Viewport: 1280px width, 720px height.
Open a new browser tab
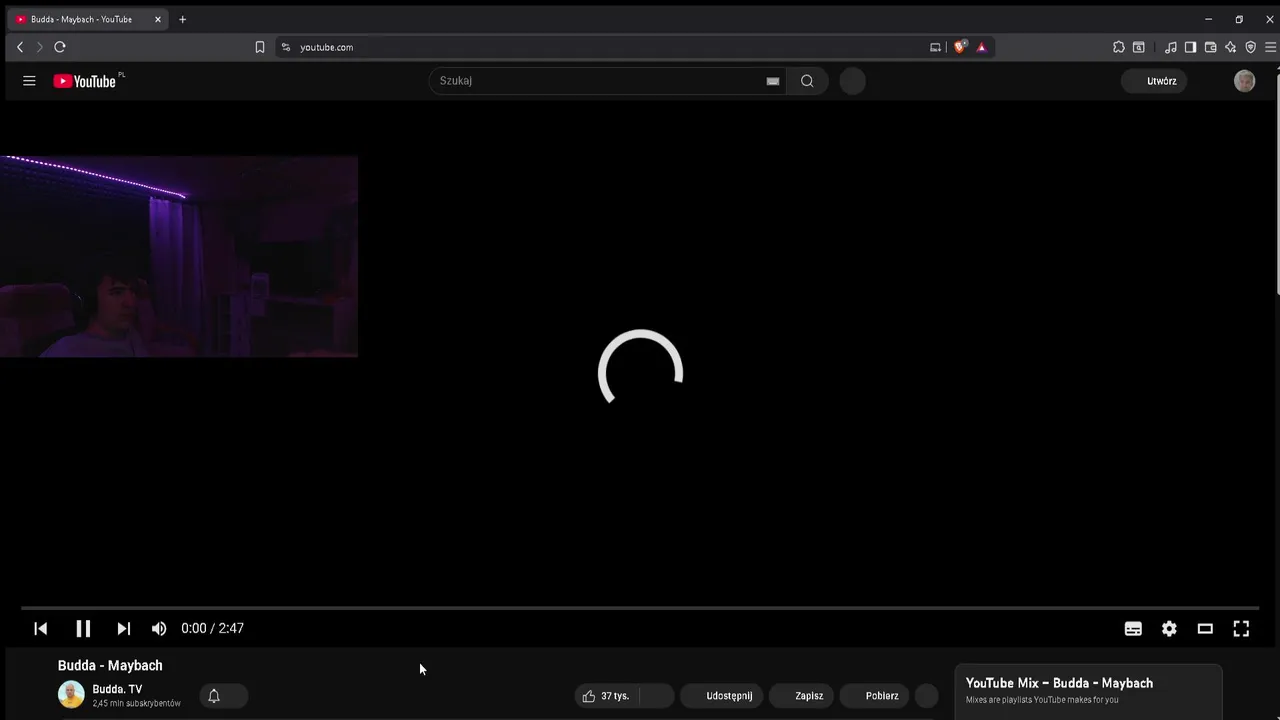182,19
